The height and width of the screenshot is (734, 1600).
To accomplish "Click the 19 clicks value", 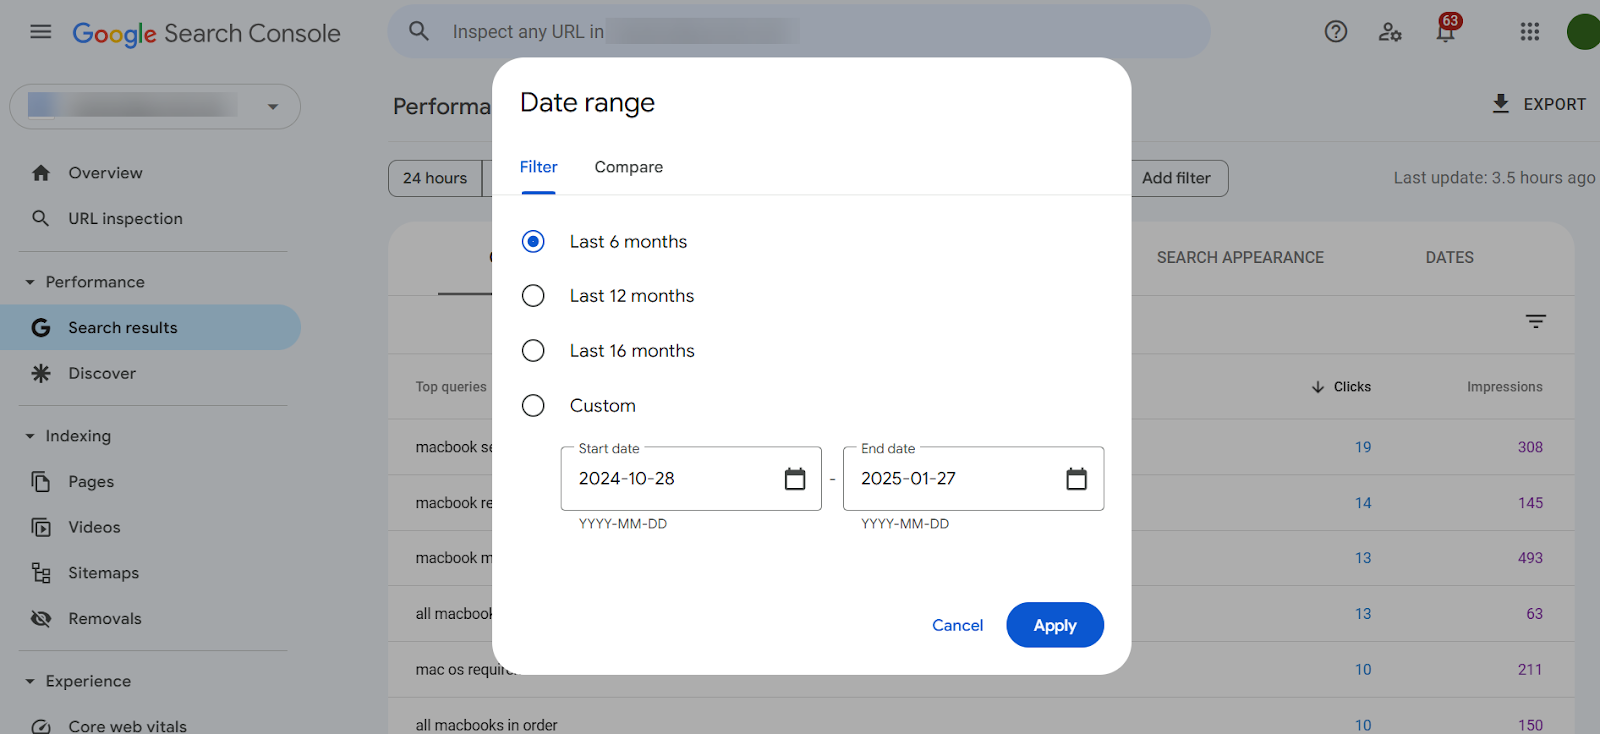I will pyautogui.click(x=1363, y=447).
